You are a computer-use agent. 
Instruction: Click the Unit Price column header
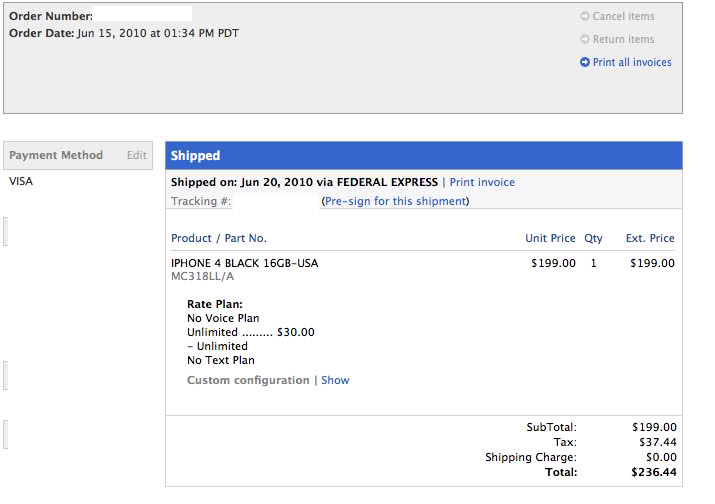point(550,238)
